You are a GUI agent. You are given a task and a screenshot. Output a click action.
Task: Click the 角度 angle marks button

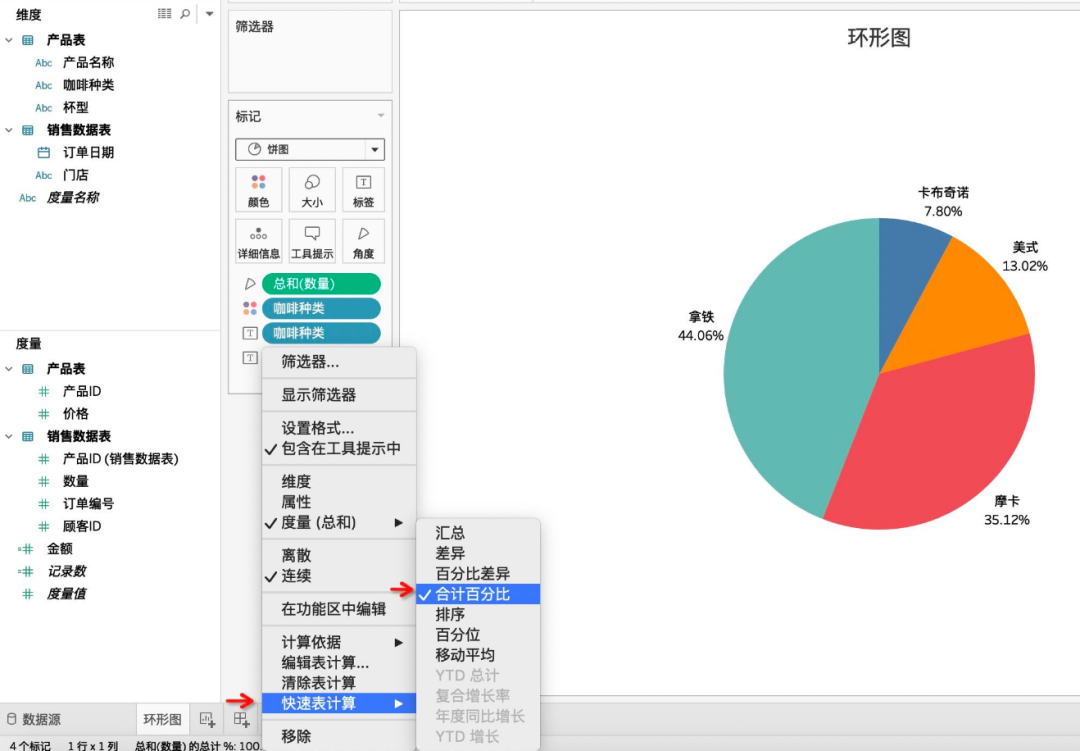363,242
